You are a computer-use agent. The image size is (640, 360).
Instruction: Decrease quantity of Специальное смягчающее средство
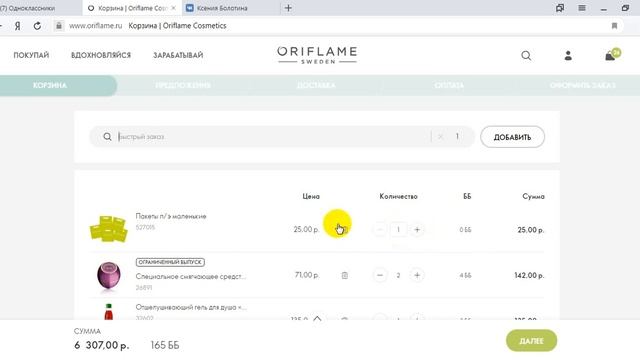coord(380,275)
